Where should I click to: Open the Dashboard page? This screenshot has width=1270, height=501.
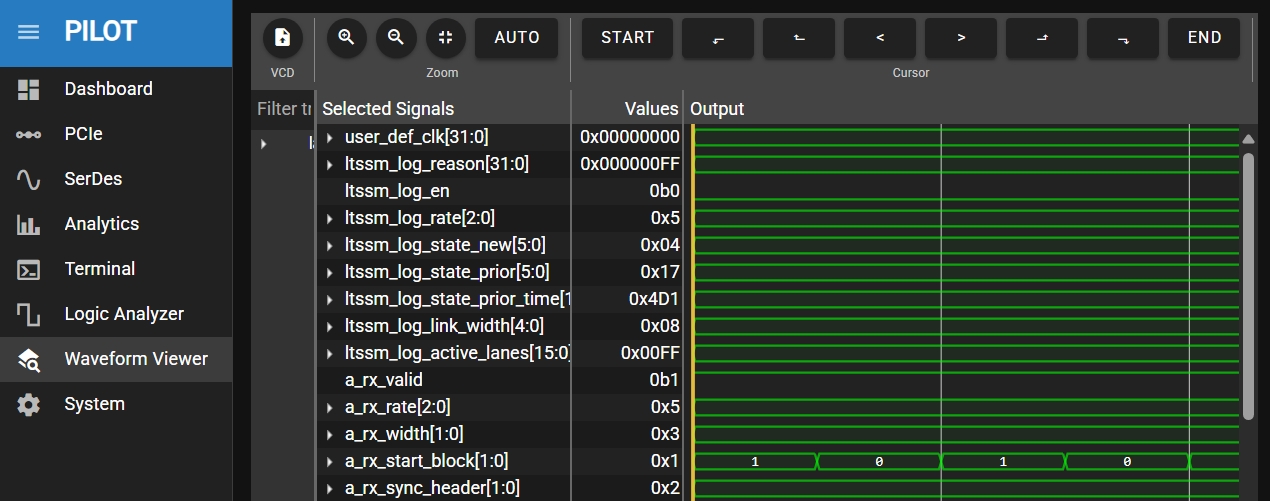(x=108, y=89)
